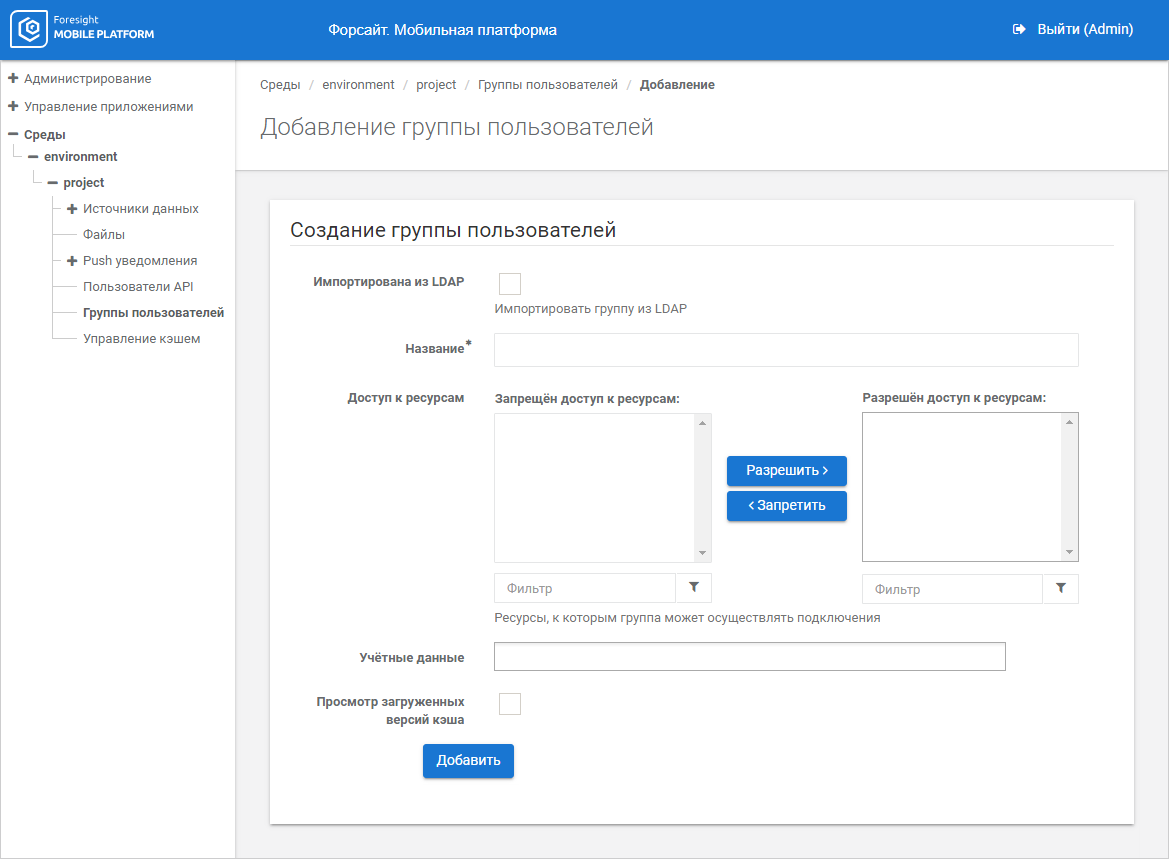Collapse the Среды tree node
1169x859 pixels.
pos(13,134)
